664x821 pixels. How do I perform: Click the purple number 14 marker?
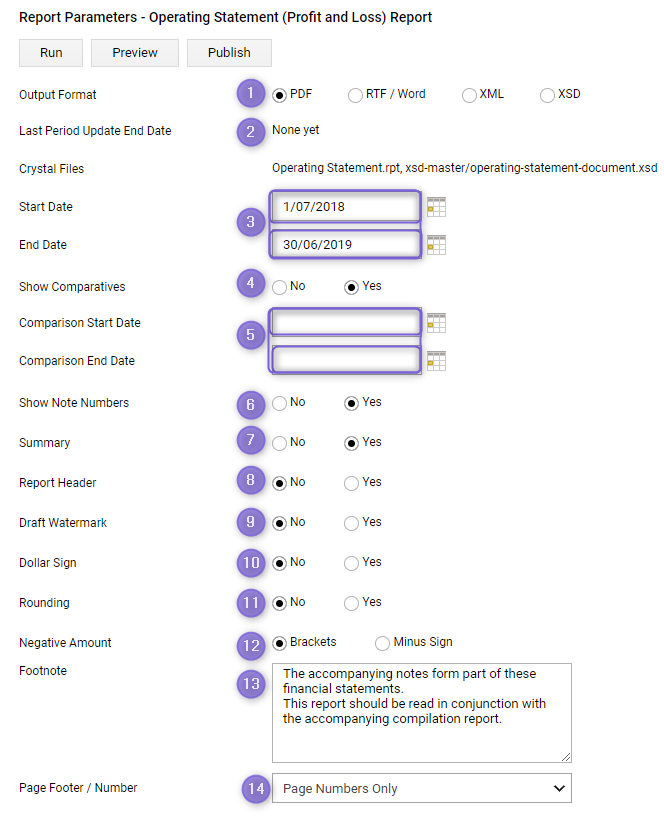tap(256, 789)
